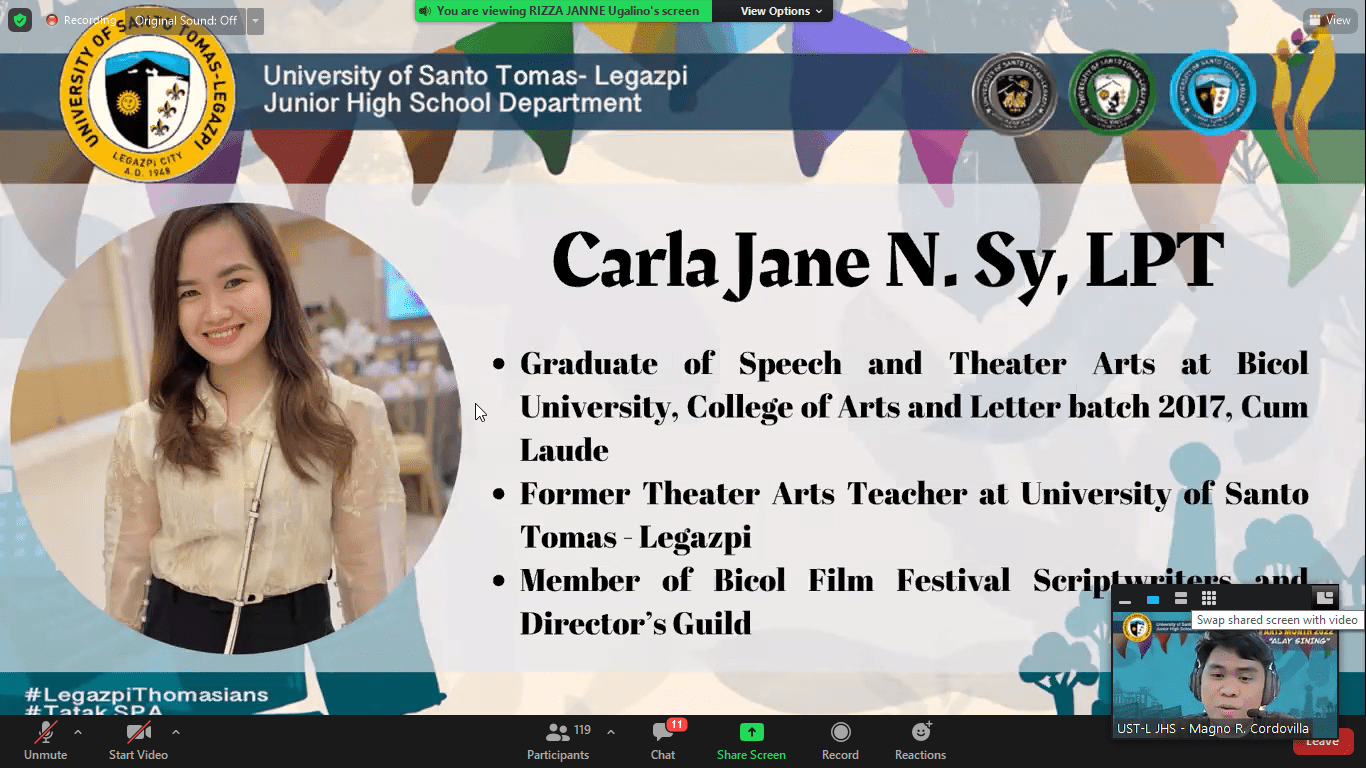Switch video panel to grid view

click(x=1209, y=598)
